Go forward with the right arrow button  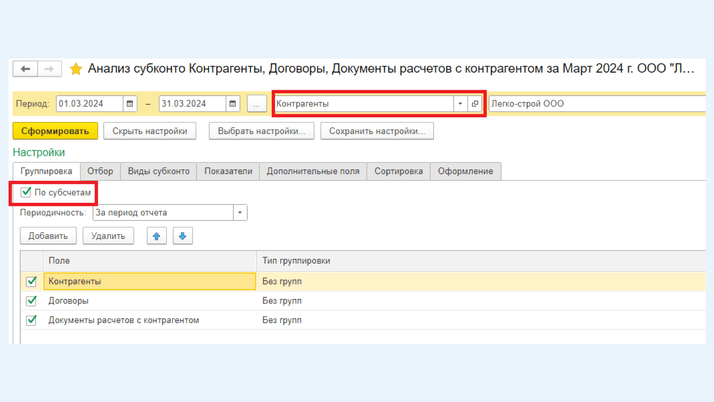tap(49, 69)
